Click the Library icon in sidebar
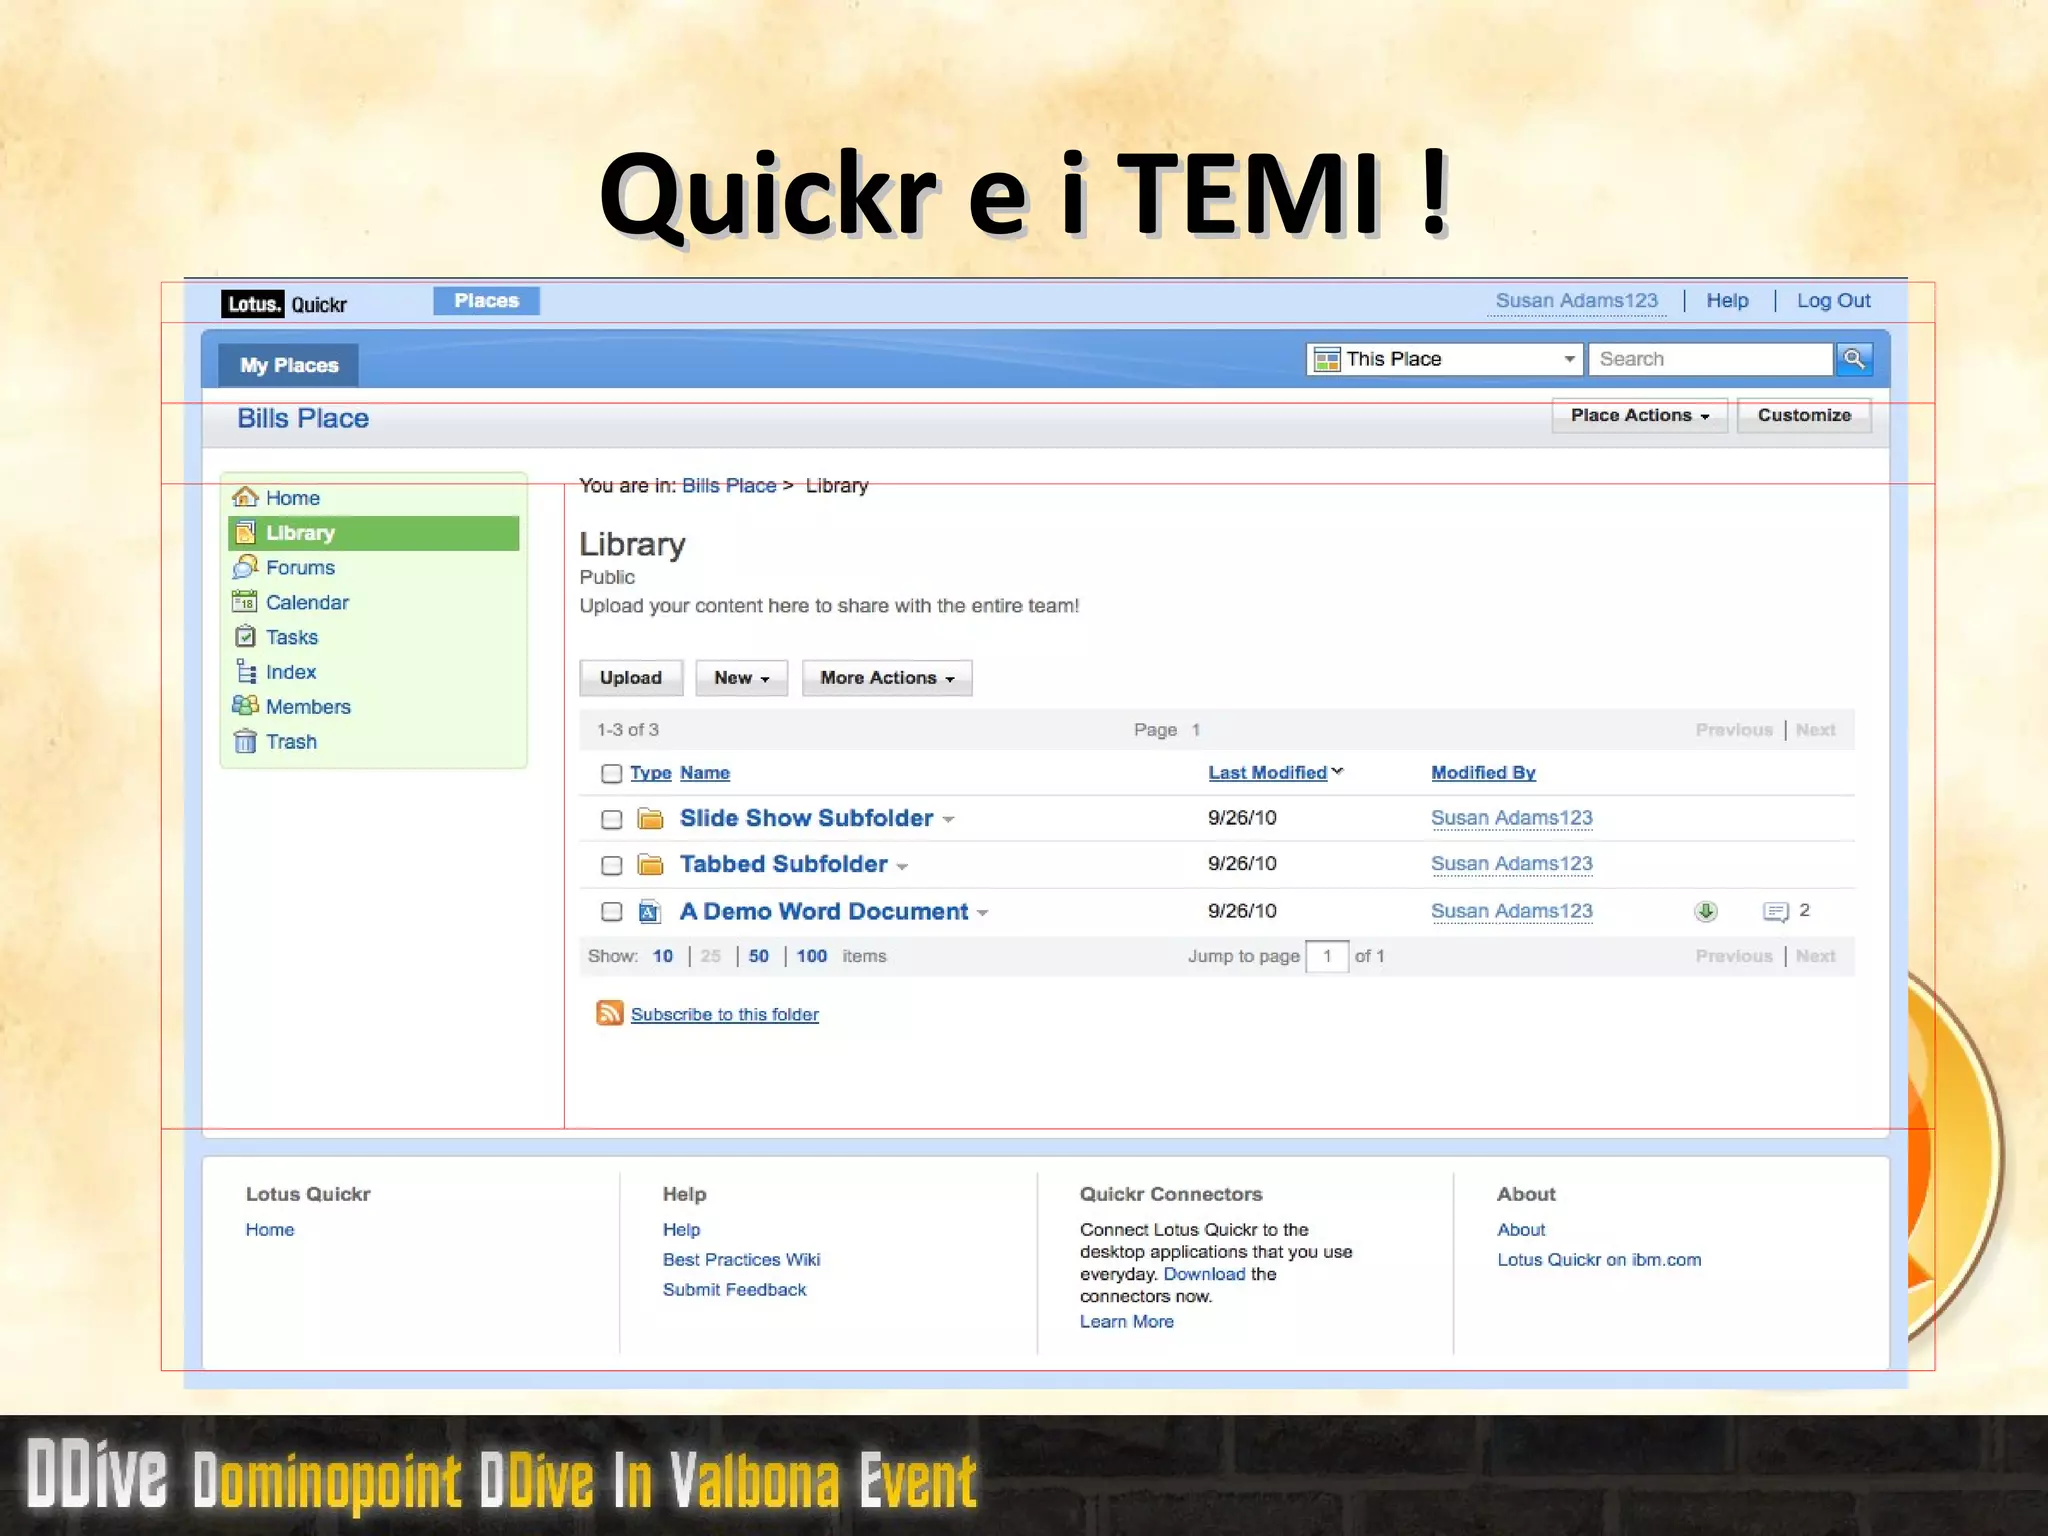The height and width of the screenshot is (1536, 2048). (245, 533)
